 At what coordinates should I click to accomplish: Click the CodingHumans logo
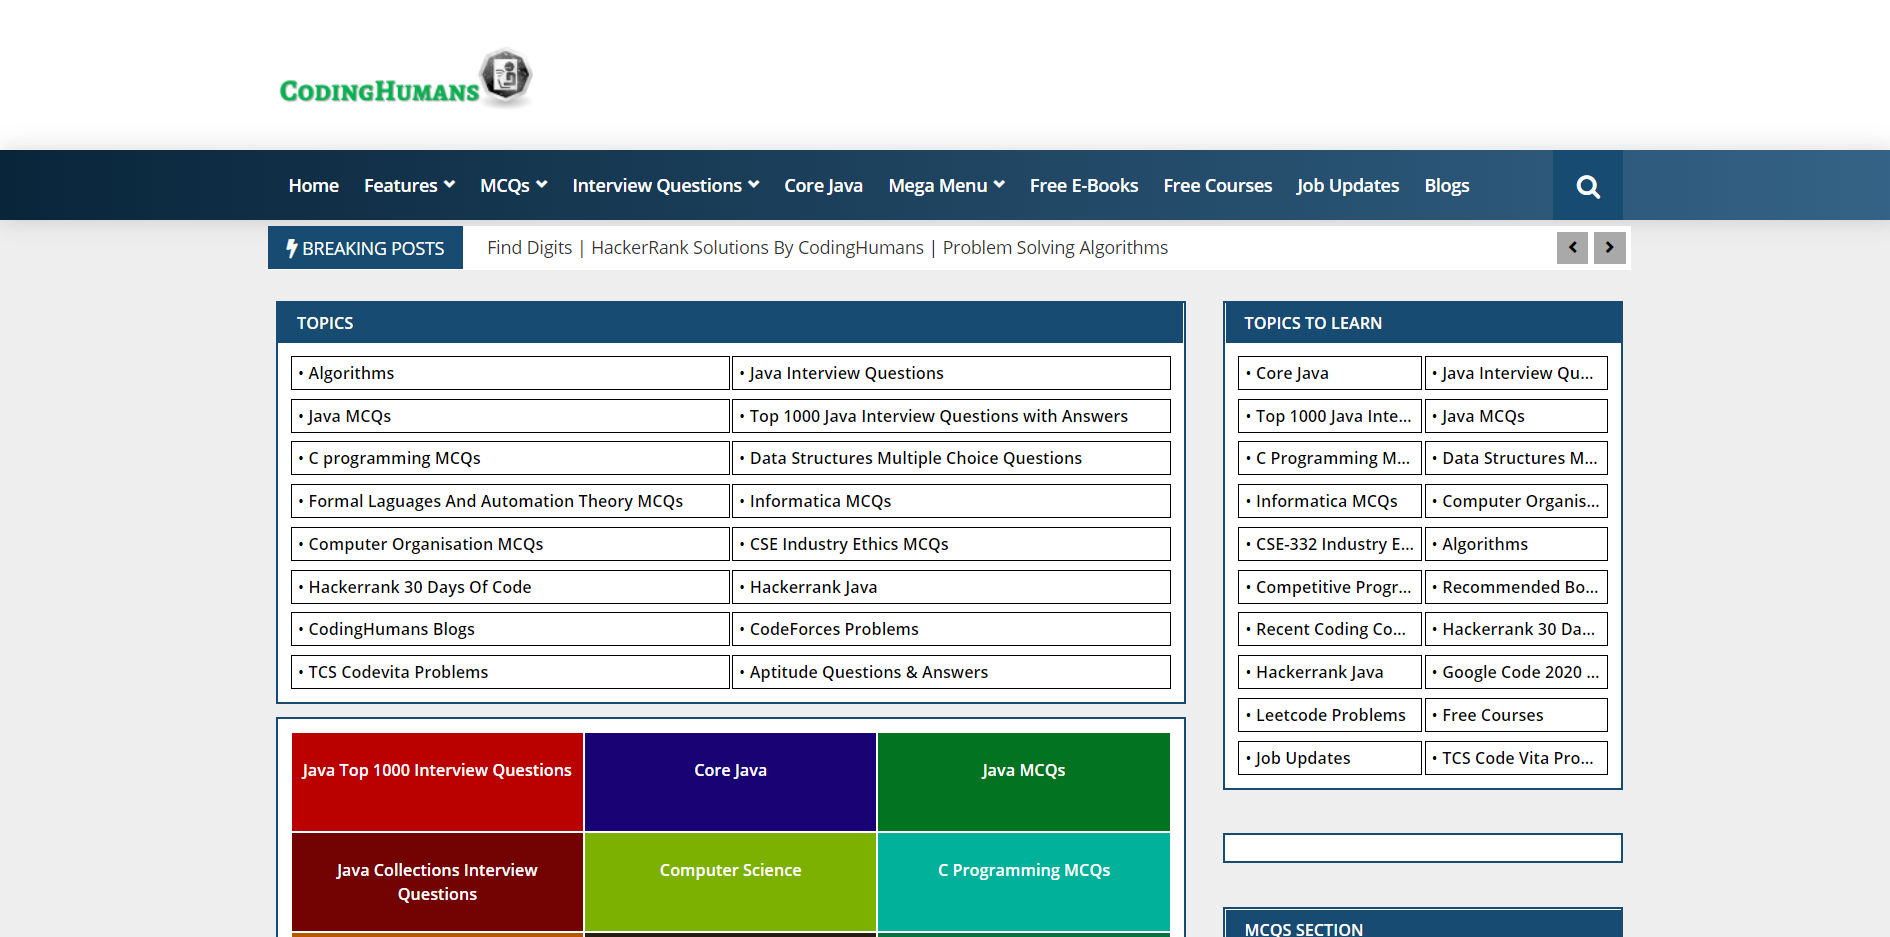(405, 80)
